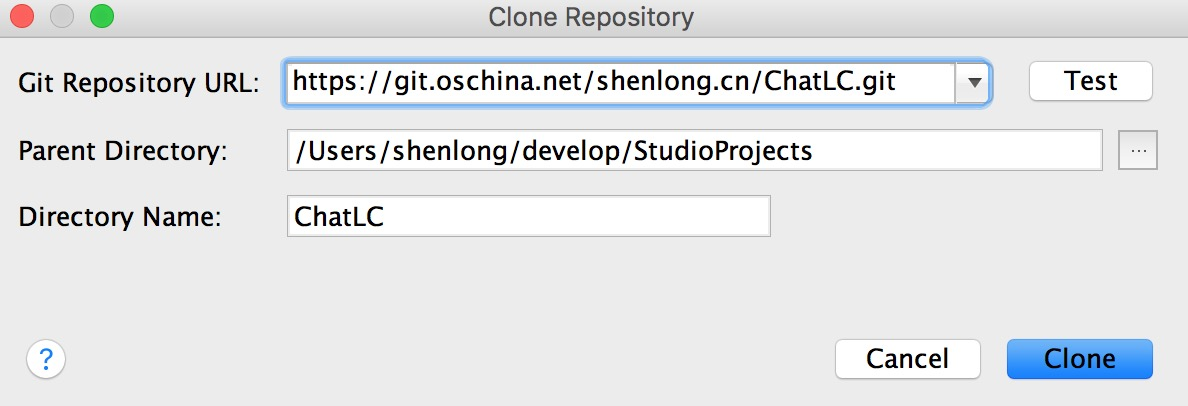This screenshot has height=406, width=1188.
Task: Focus the Git Repository URL field
Action: [x=620, y=82]
